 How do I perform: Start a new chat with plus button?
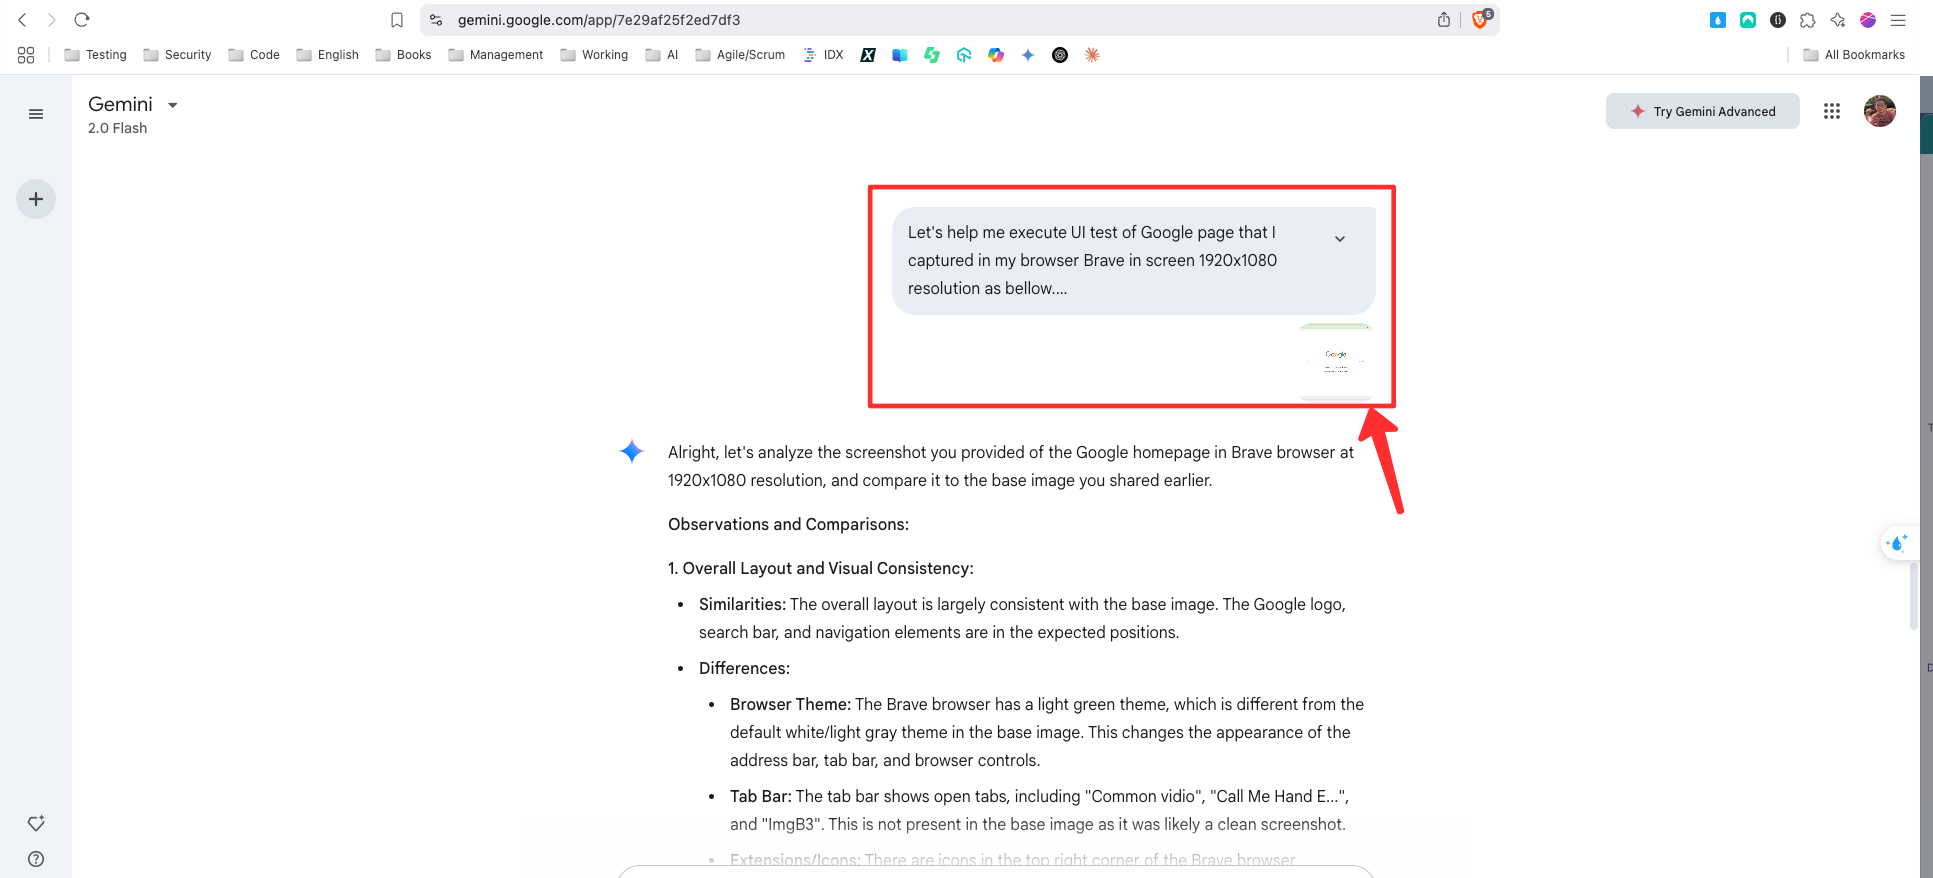[x=36, y=199]
